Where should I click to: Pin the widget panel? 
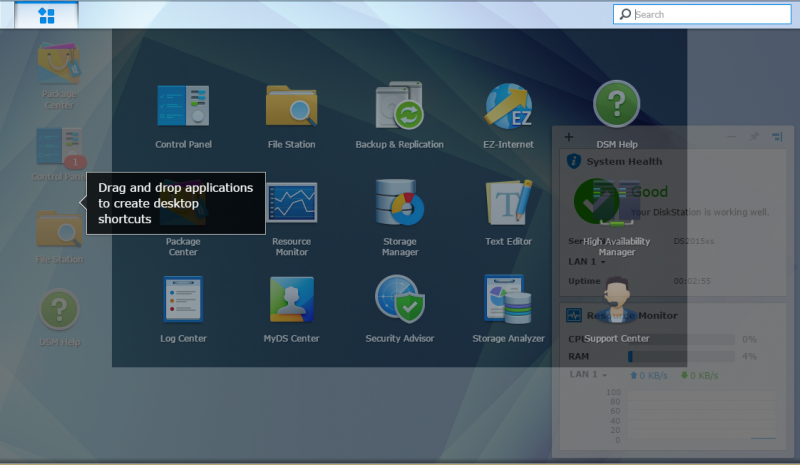click(754, 137)
